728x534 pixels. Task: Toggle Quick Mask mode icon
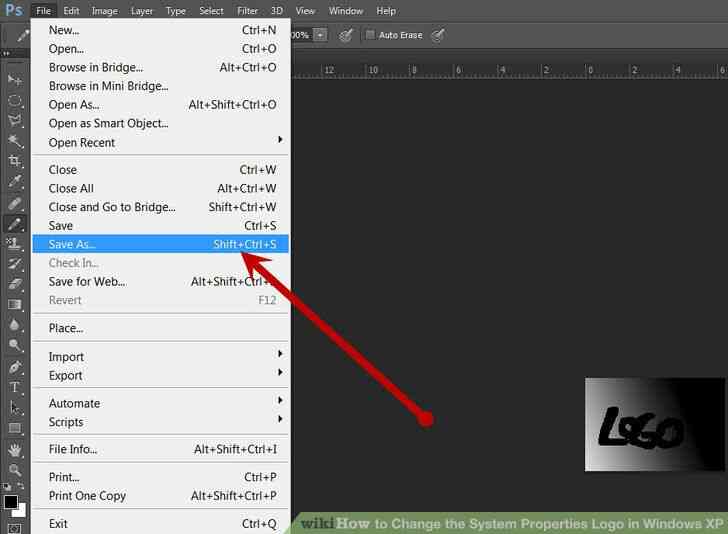(x=15, y=528)
